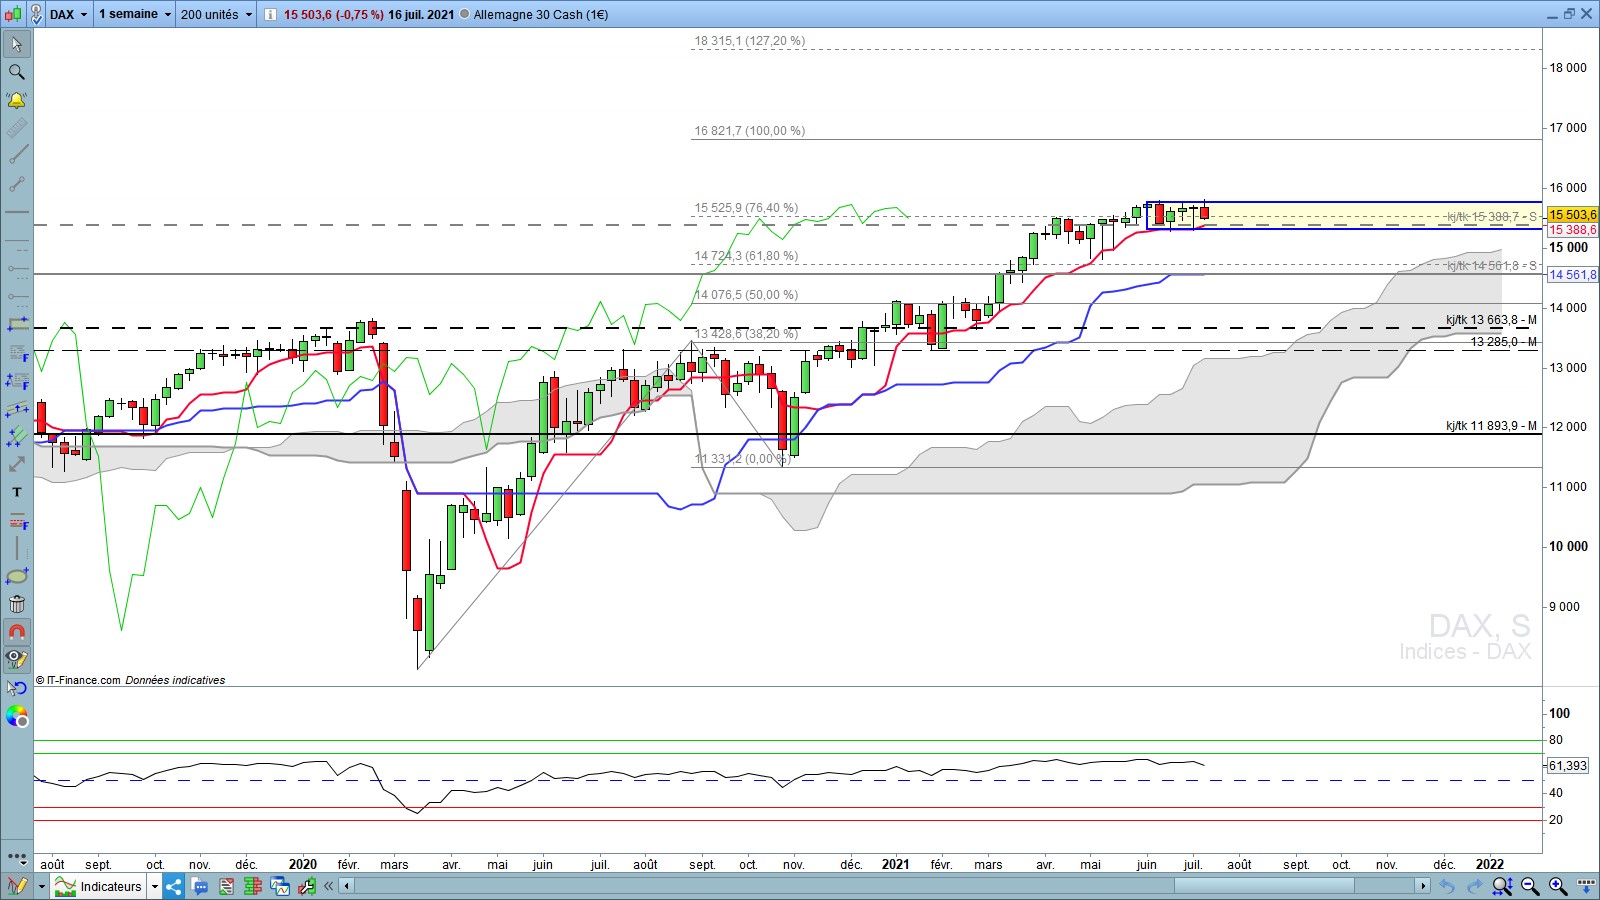The height and width of the screenshot is (900, 1600).
Task: Pick the ruler measurement tool
Action: pyautogui.click(x=17, y=128)
